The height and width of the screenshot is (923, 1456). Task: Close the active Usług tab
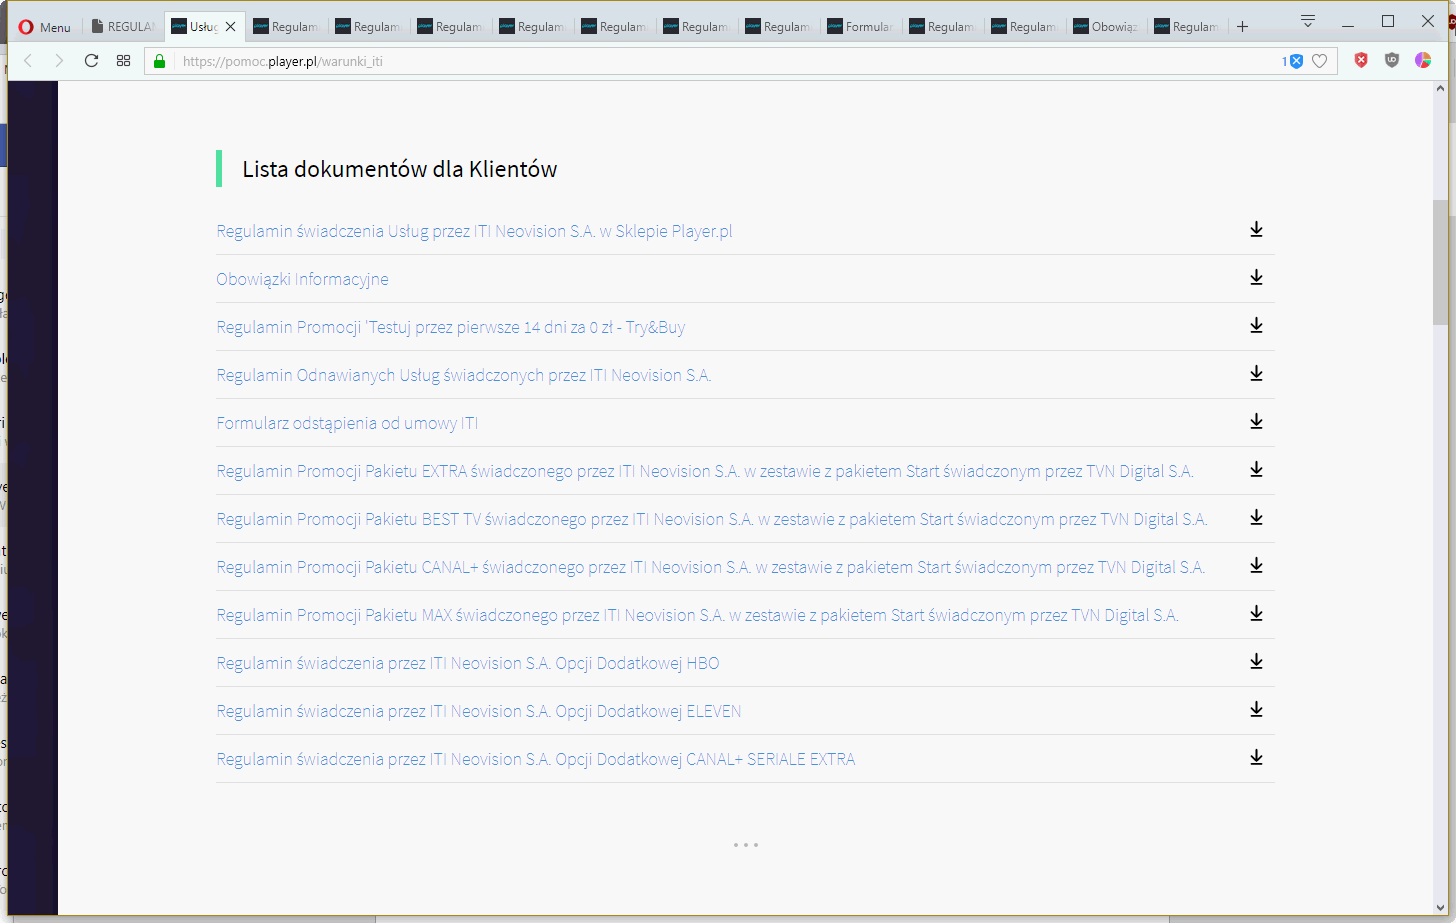click(x=231, y=27)
